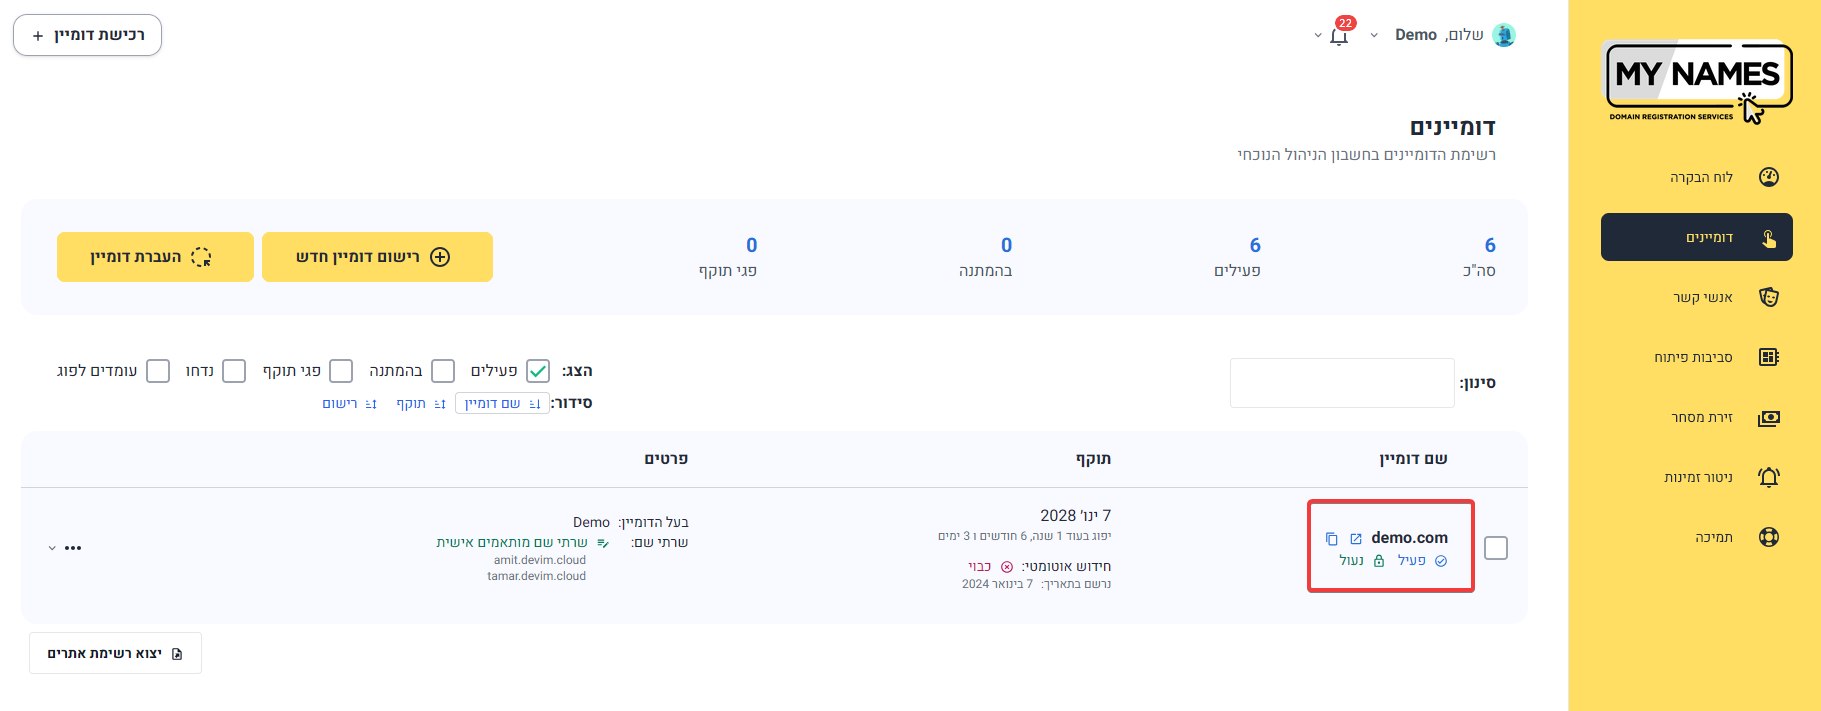Click the פגי תוקף expired count 0
Viewport: 1821px width, 711px height.
point(752,245)
